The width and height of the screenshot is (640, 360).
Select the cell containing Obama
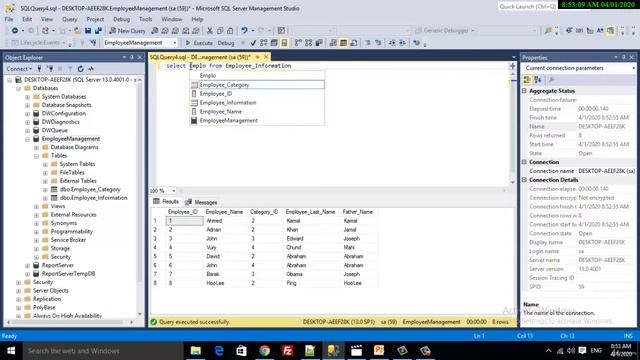click(x=311, y=274)
